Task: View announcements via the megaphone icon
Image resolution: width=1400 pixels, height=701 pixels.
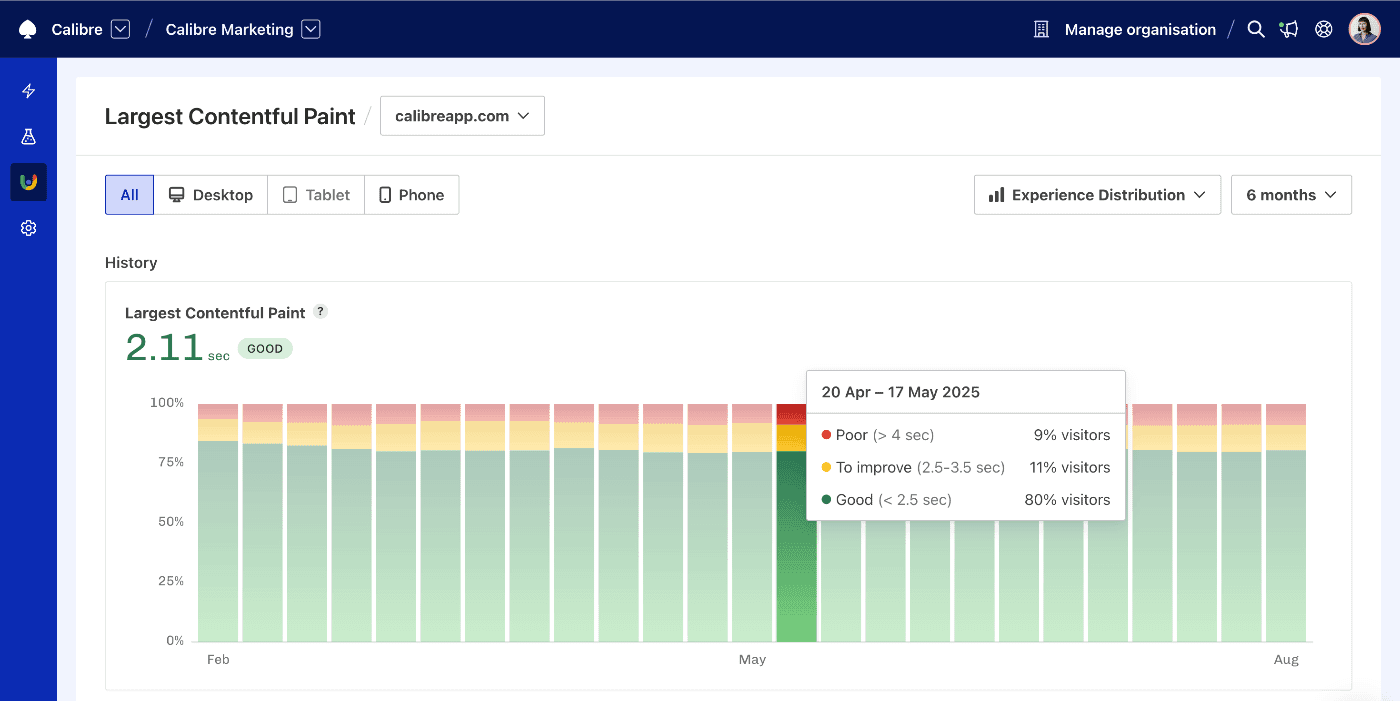Action: point(1289,29)
